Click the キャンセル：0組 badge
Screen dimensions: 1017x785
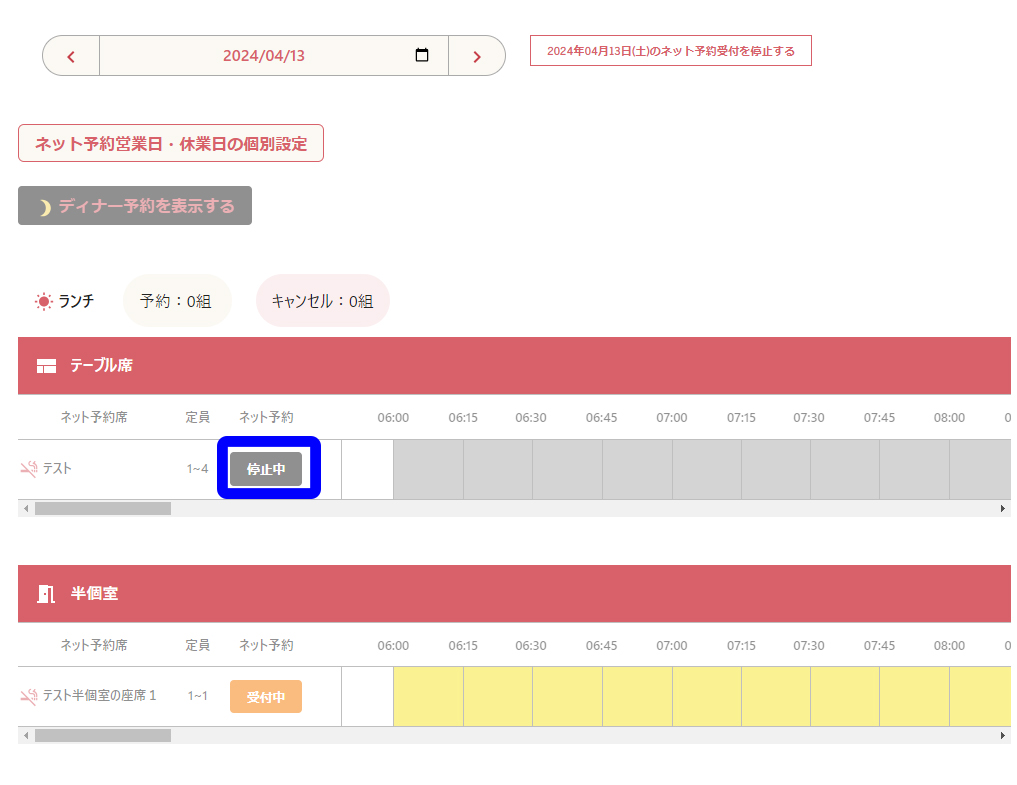point(322,301)
